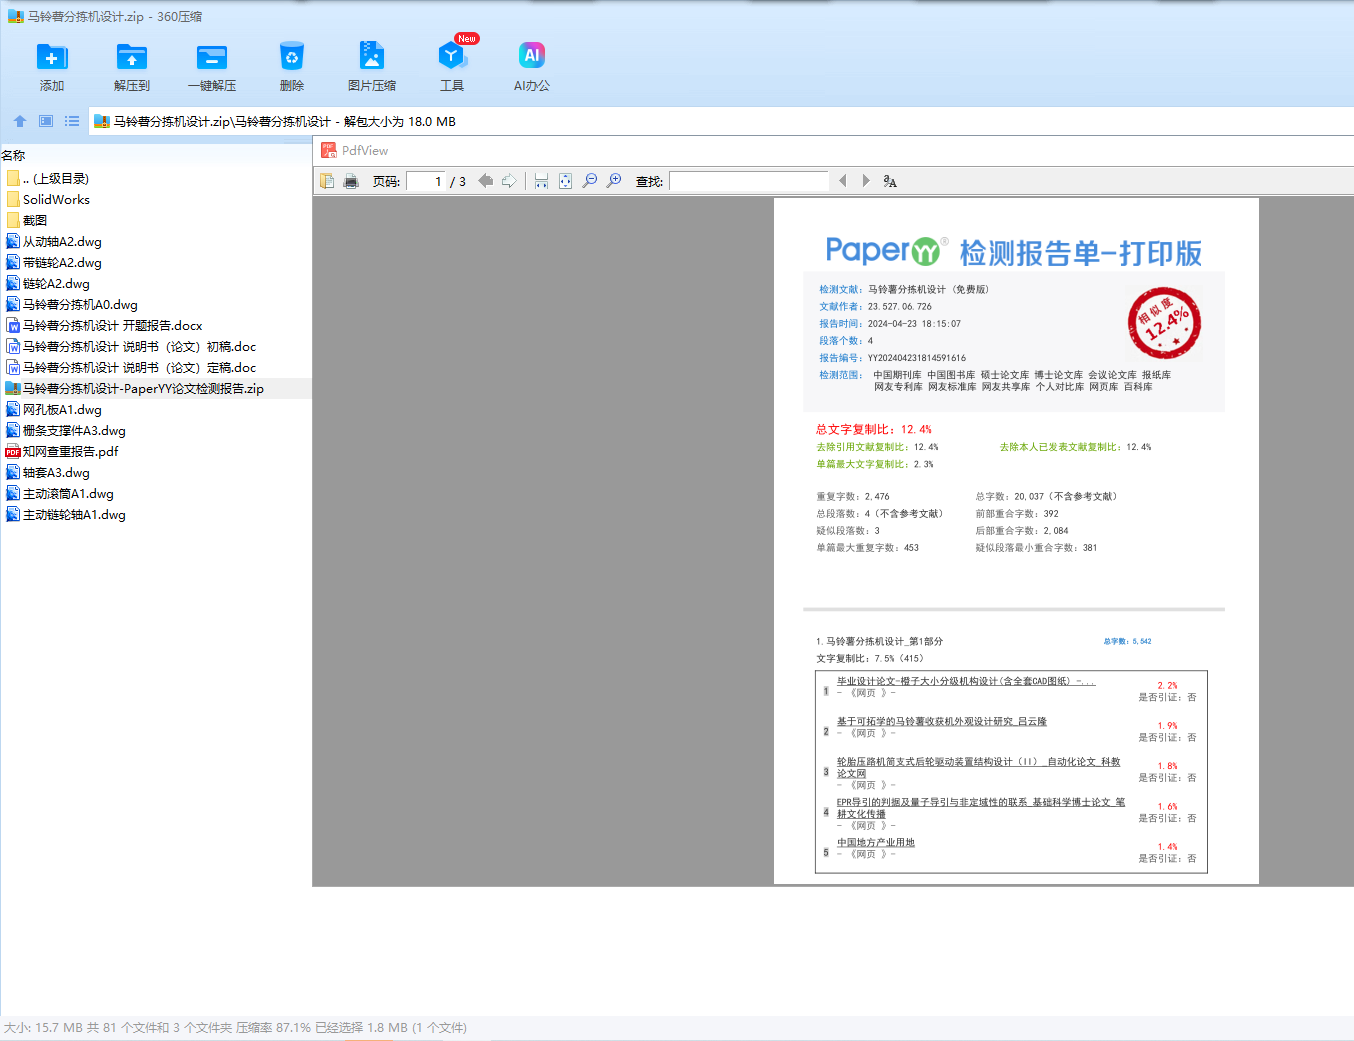Open the 图片压缩 image compression tool
1354x1041 pixels.
(372, 57)
